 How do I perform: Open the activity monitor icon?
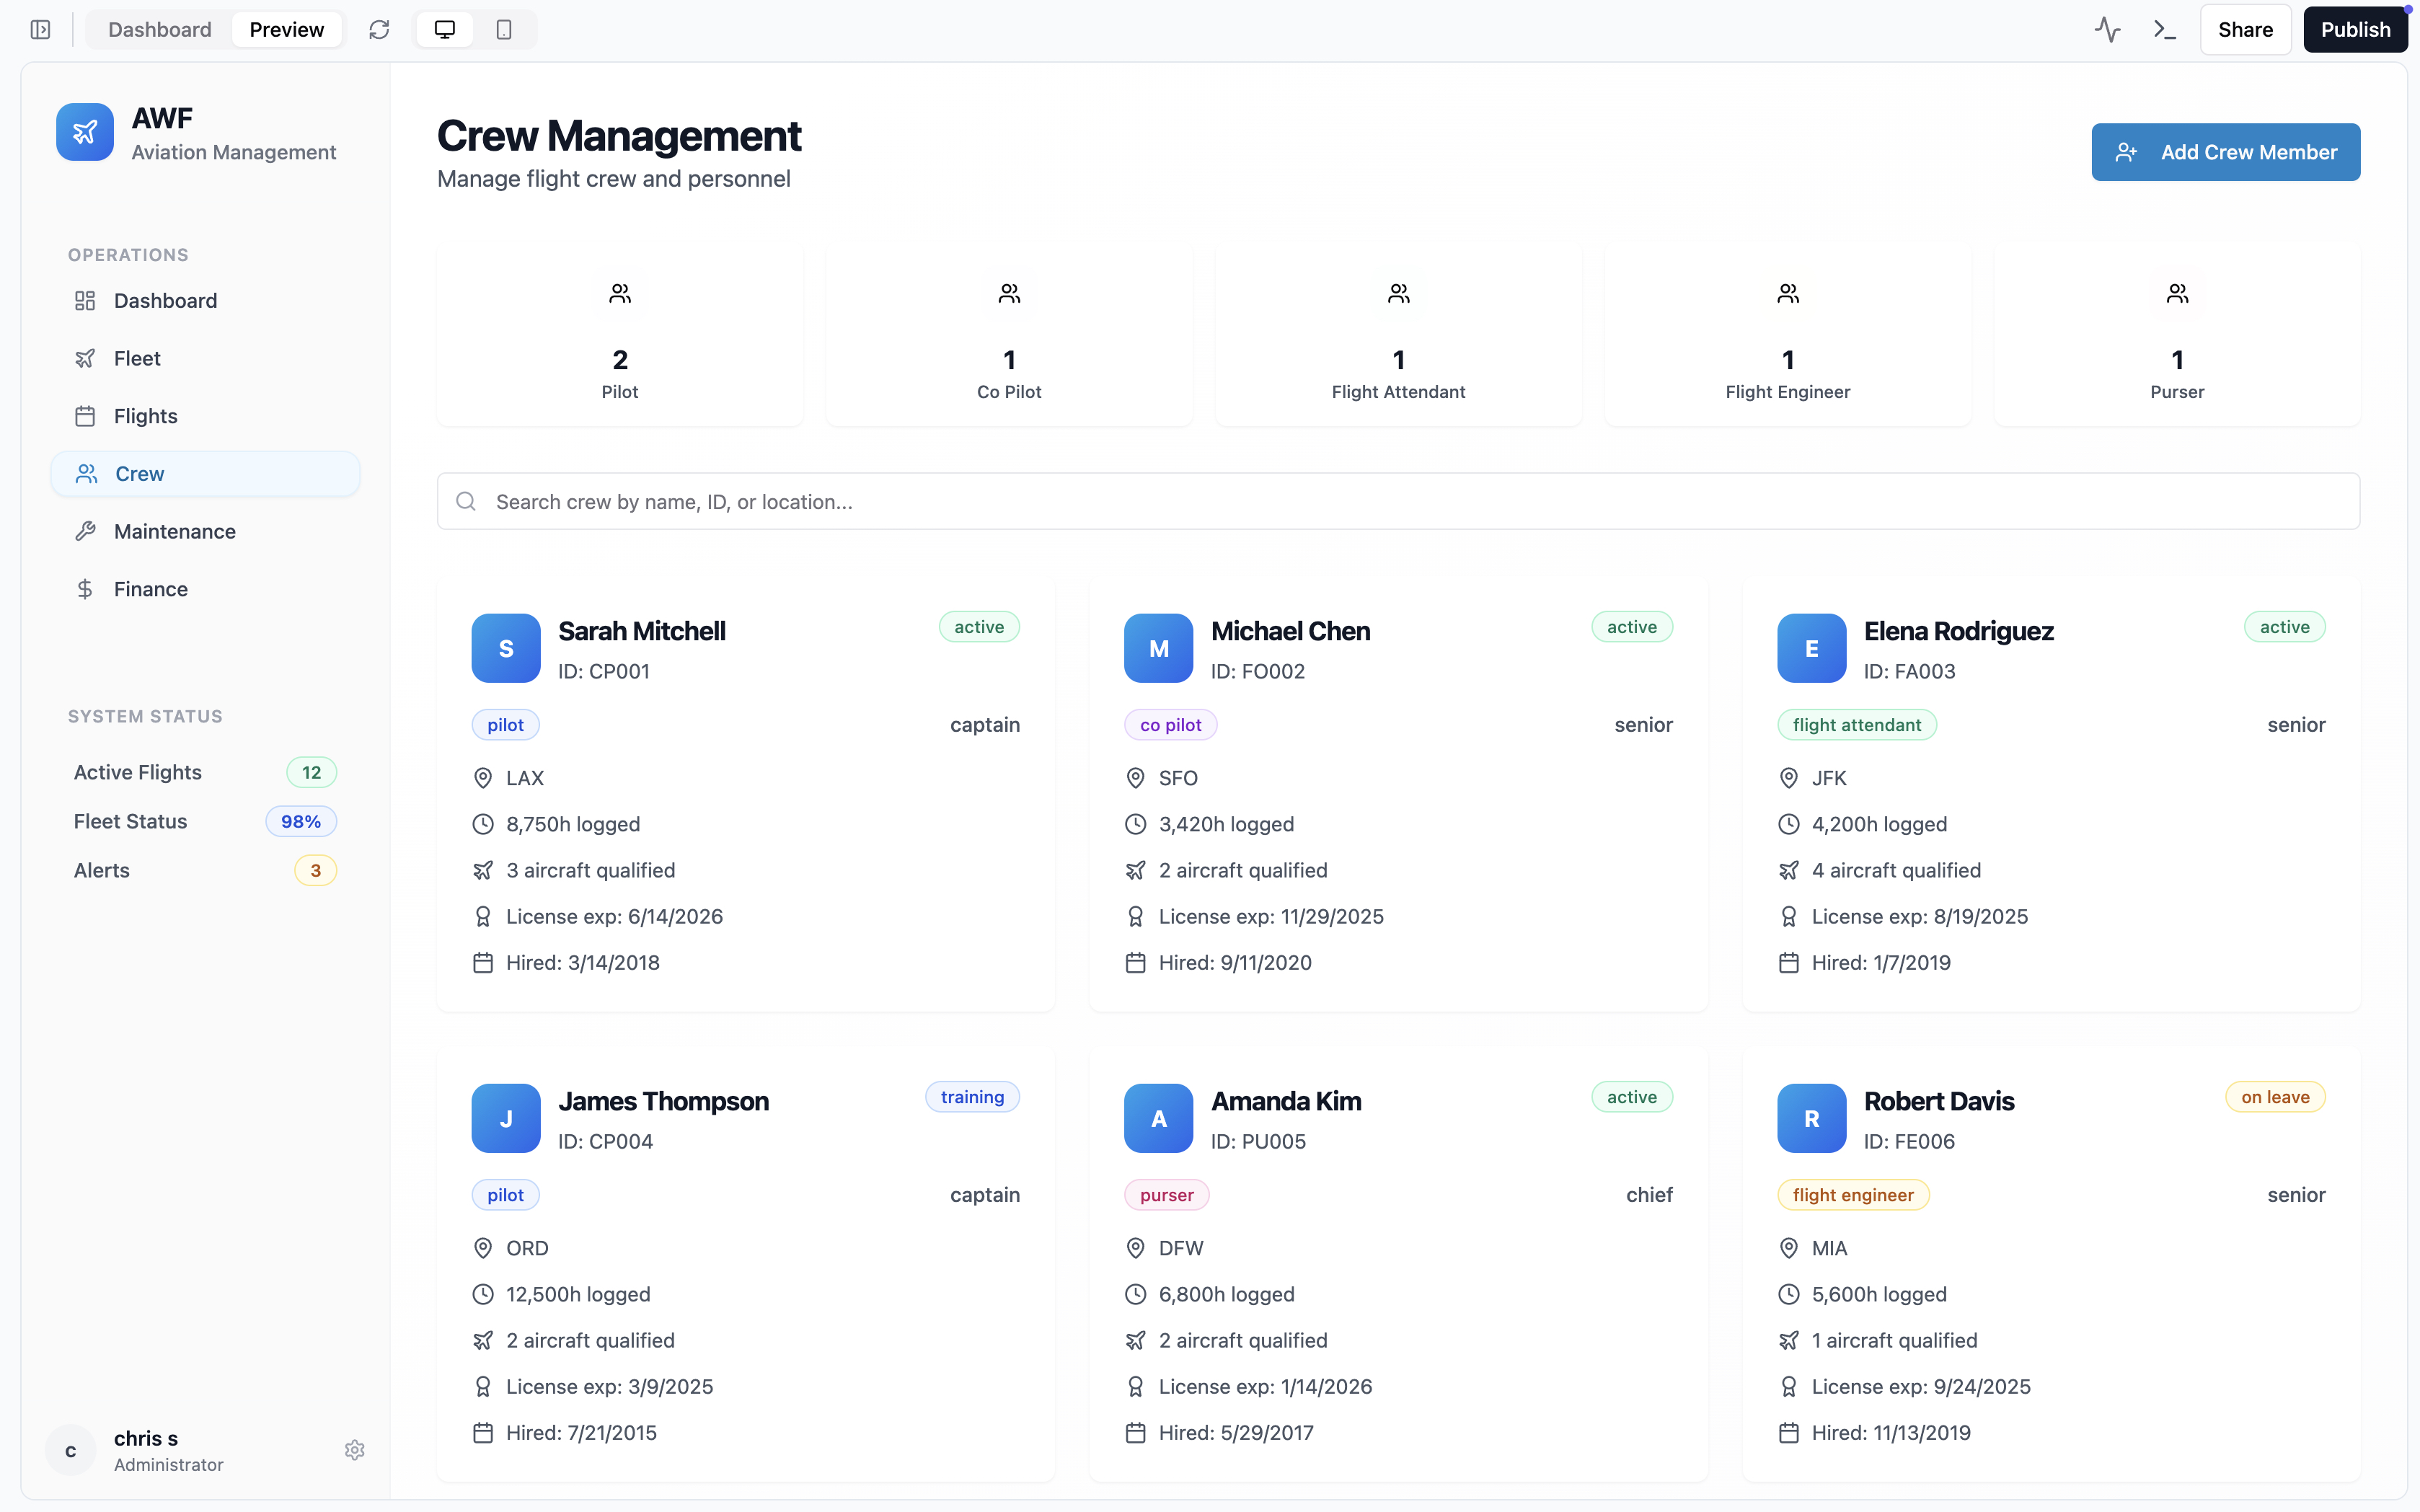pyautogui.click(x=2107, y=30)
